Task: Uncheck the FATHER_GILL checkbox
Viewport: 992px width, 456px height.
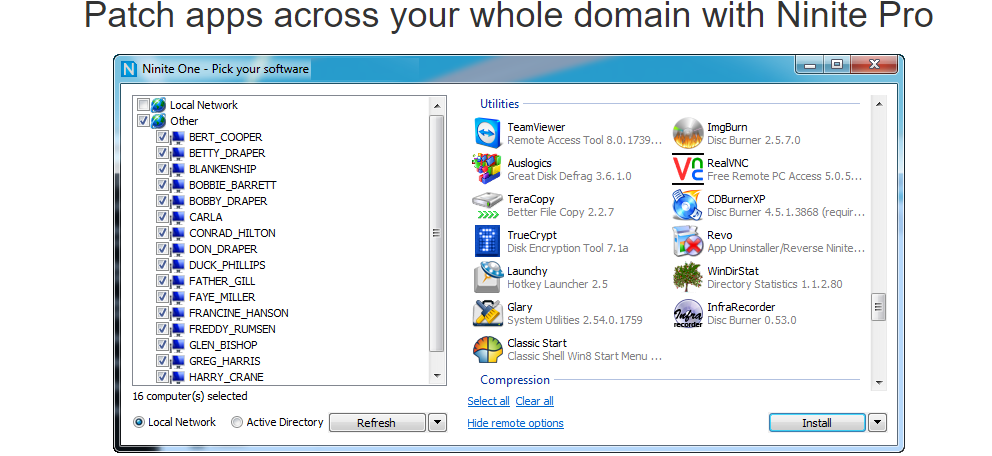Action: (162, 281)
